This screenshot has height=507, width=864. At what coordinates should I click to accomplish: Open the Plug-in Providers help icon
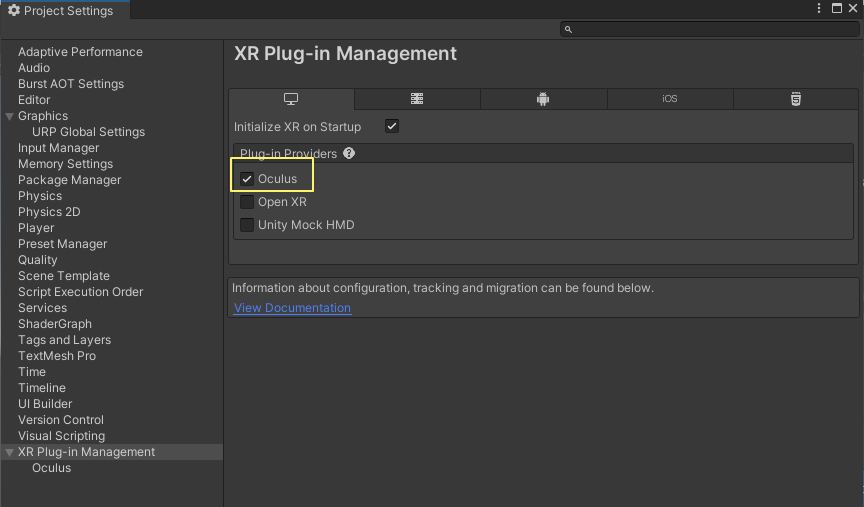[x=349, y=153]
